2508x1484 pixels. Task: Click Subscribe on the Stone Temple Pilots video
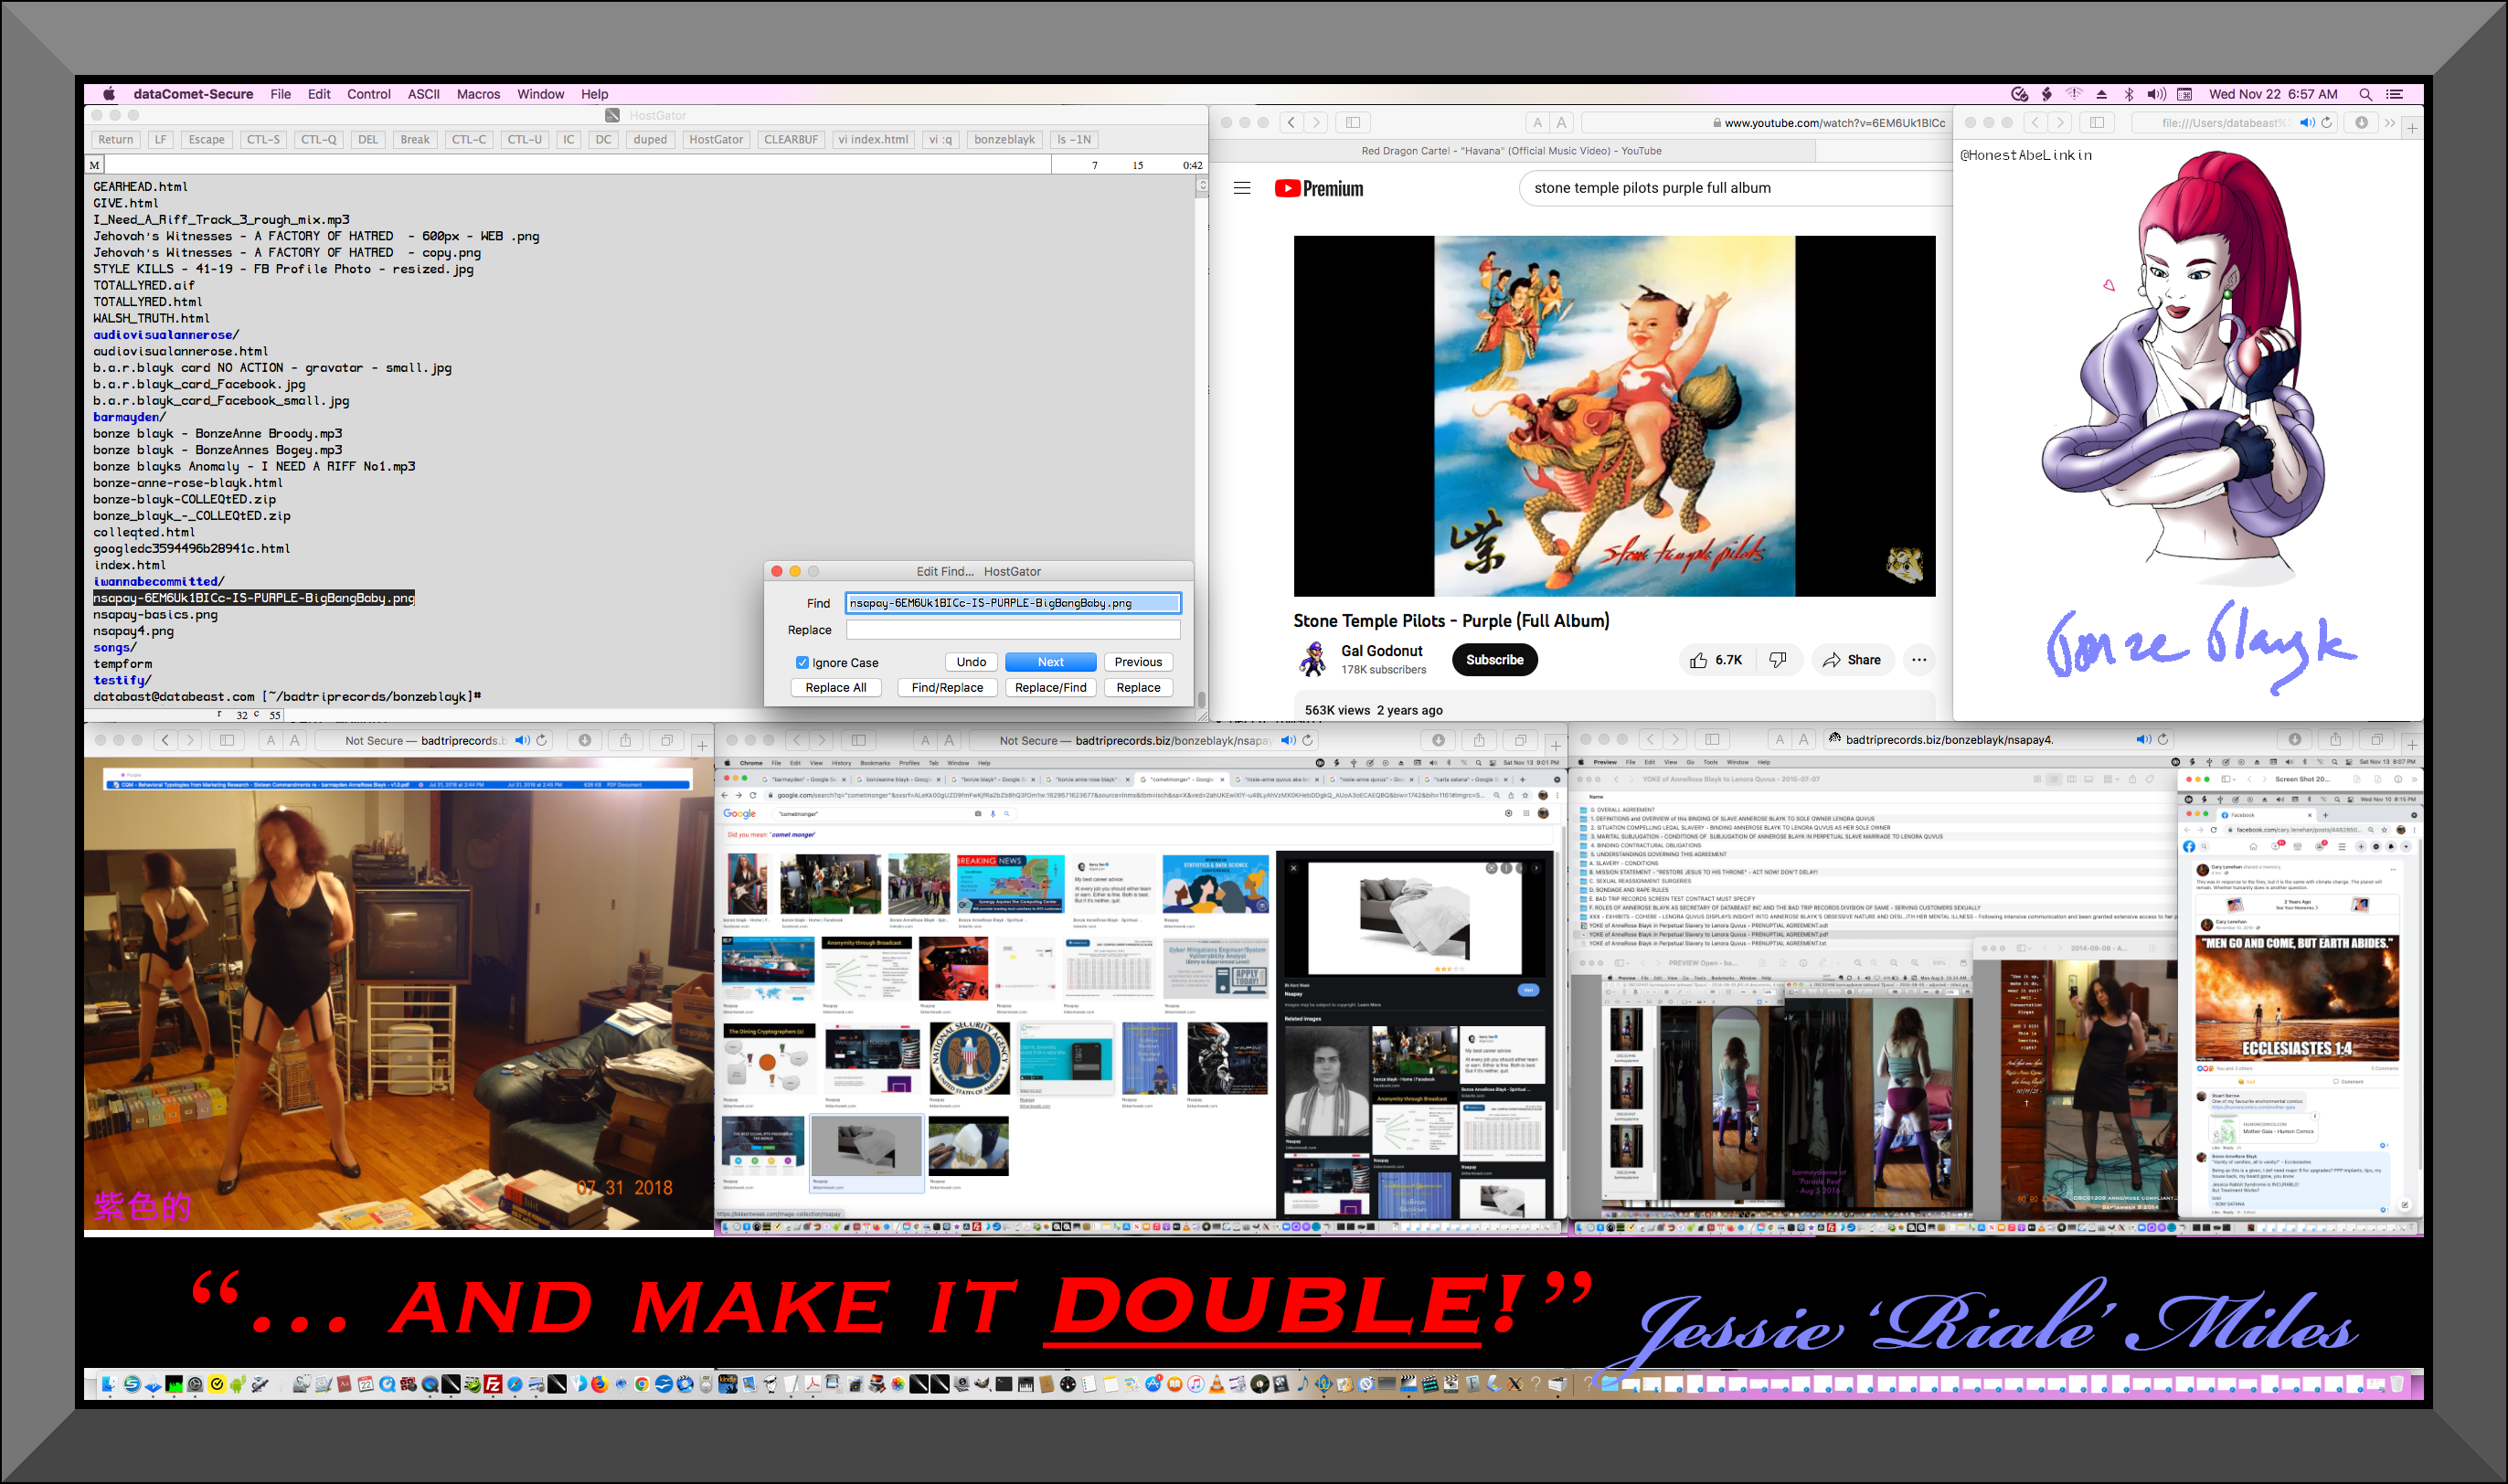(x=1494, y=660)
